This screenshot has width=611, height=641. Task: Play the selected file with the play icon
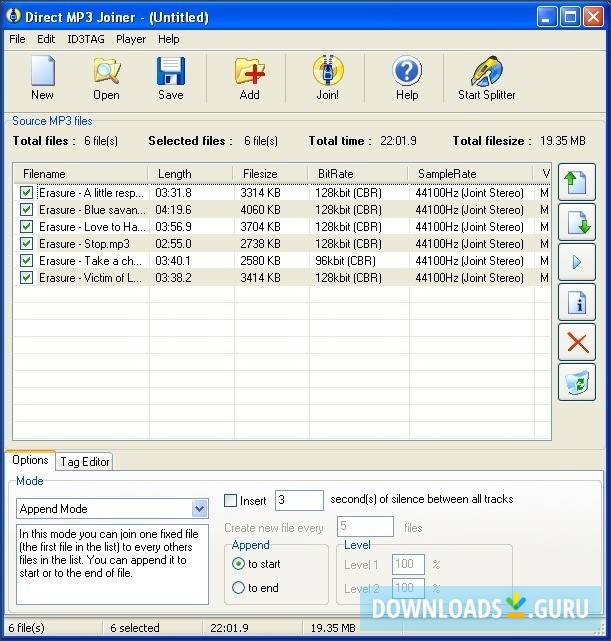[577, 262]
